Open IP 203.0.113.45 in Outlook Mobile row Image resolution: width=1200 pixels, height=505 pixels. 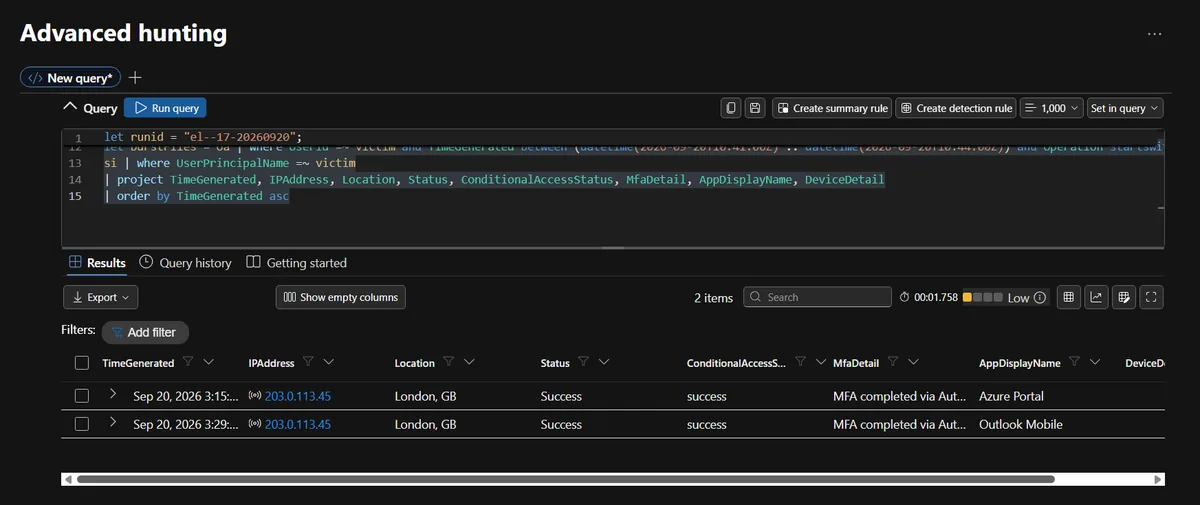[x=298, y=424]
